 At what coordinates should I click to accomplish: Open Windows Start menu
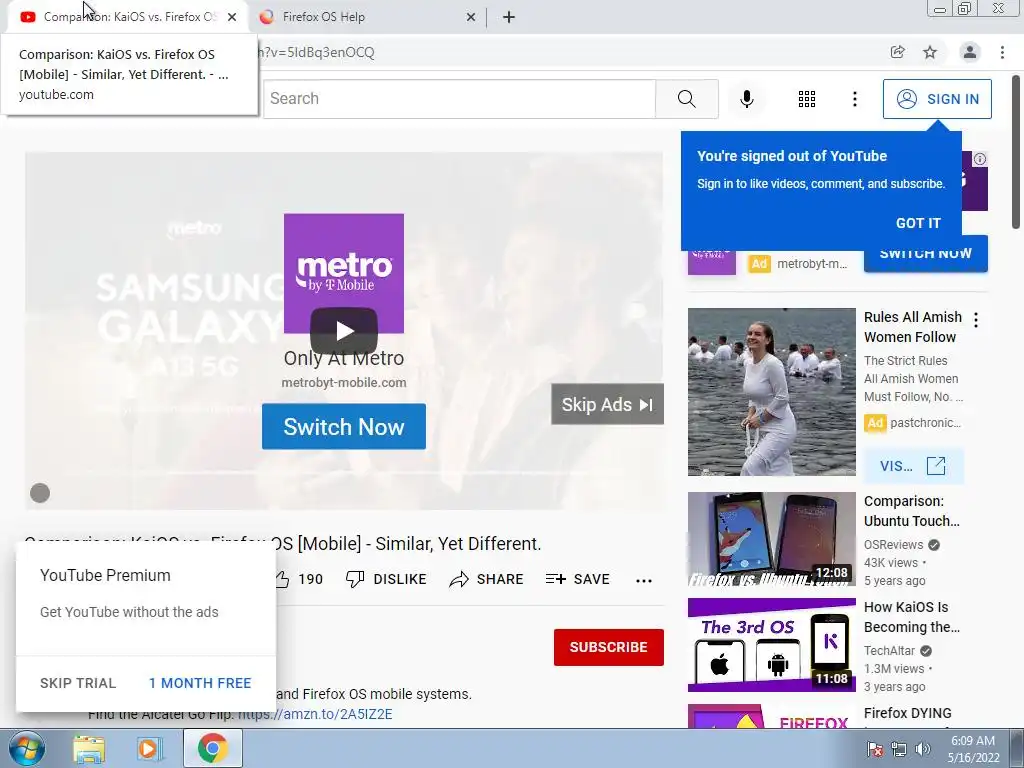pos(27,748)
